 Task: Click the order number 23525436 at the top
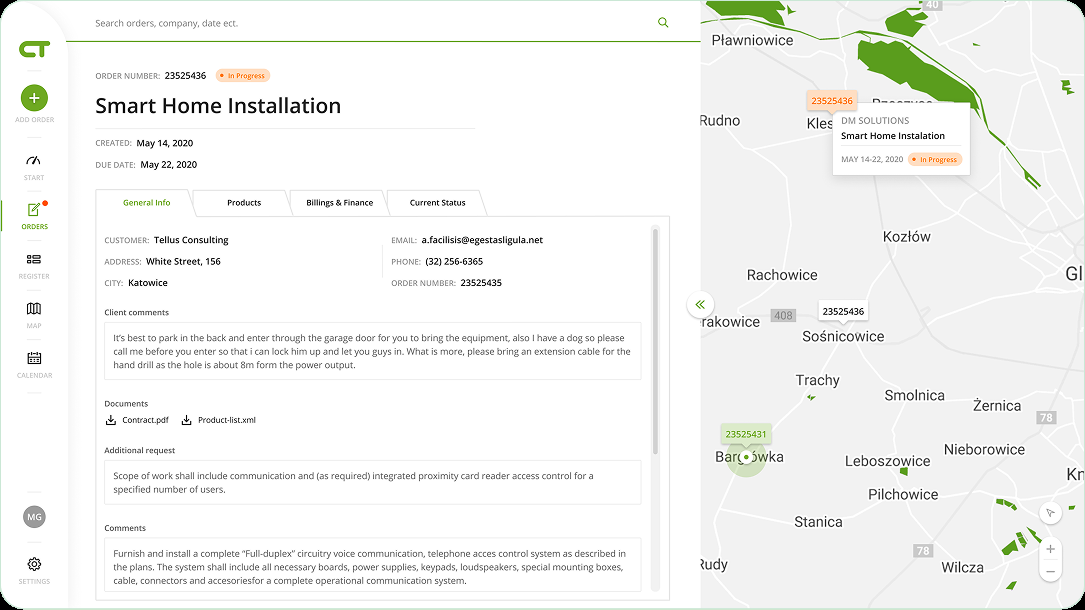tap(185, 75)
